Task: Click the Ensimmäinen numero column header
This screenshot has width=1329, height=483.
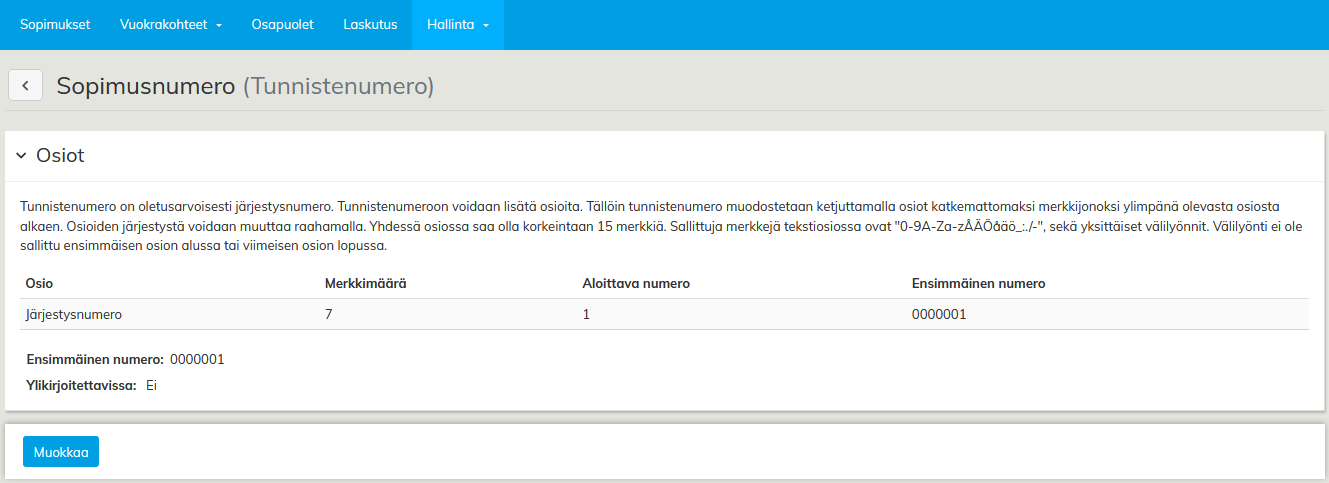Action: pos(978,284)
